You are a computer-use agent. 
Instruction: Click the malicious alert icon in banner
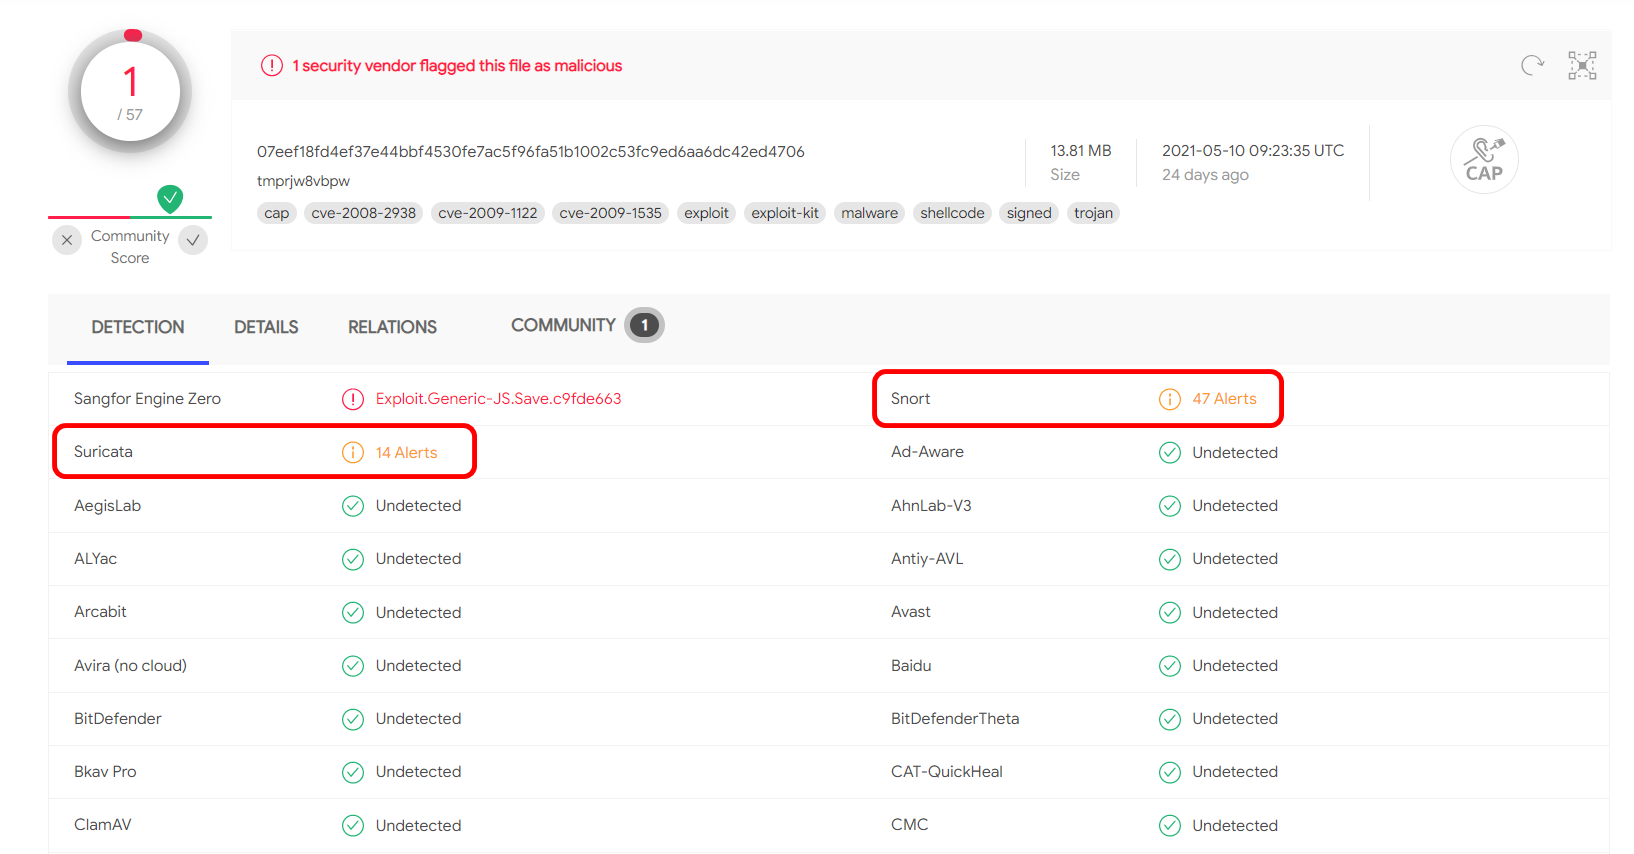point(272,66)
